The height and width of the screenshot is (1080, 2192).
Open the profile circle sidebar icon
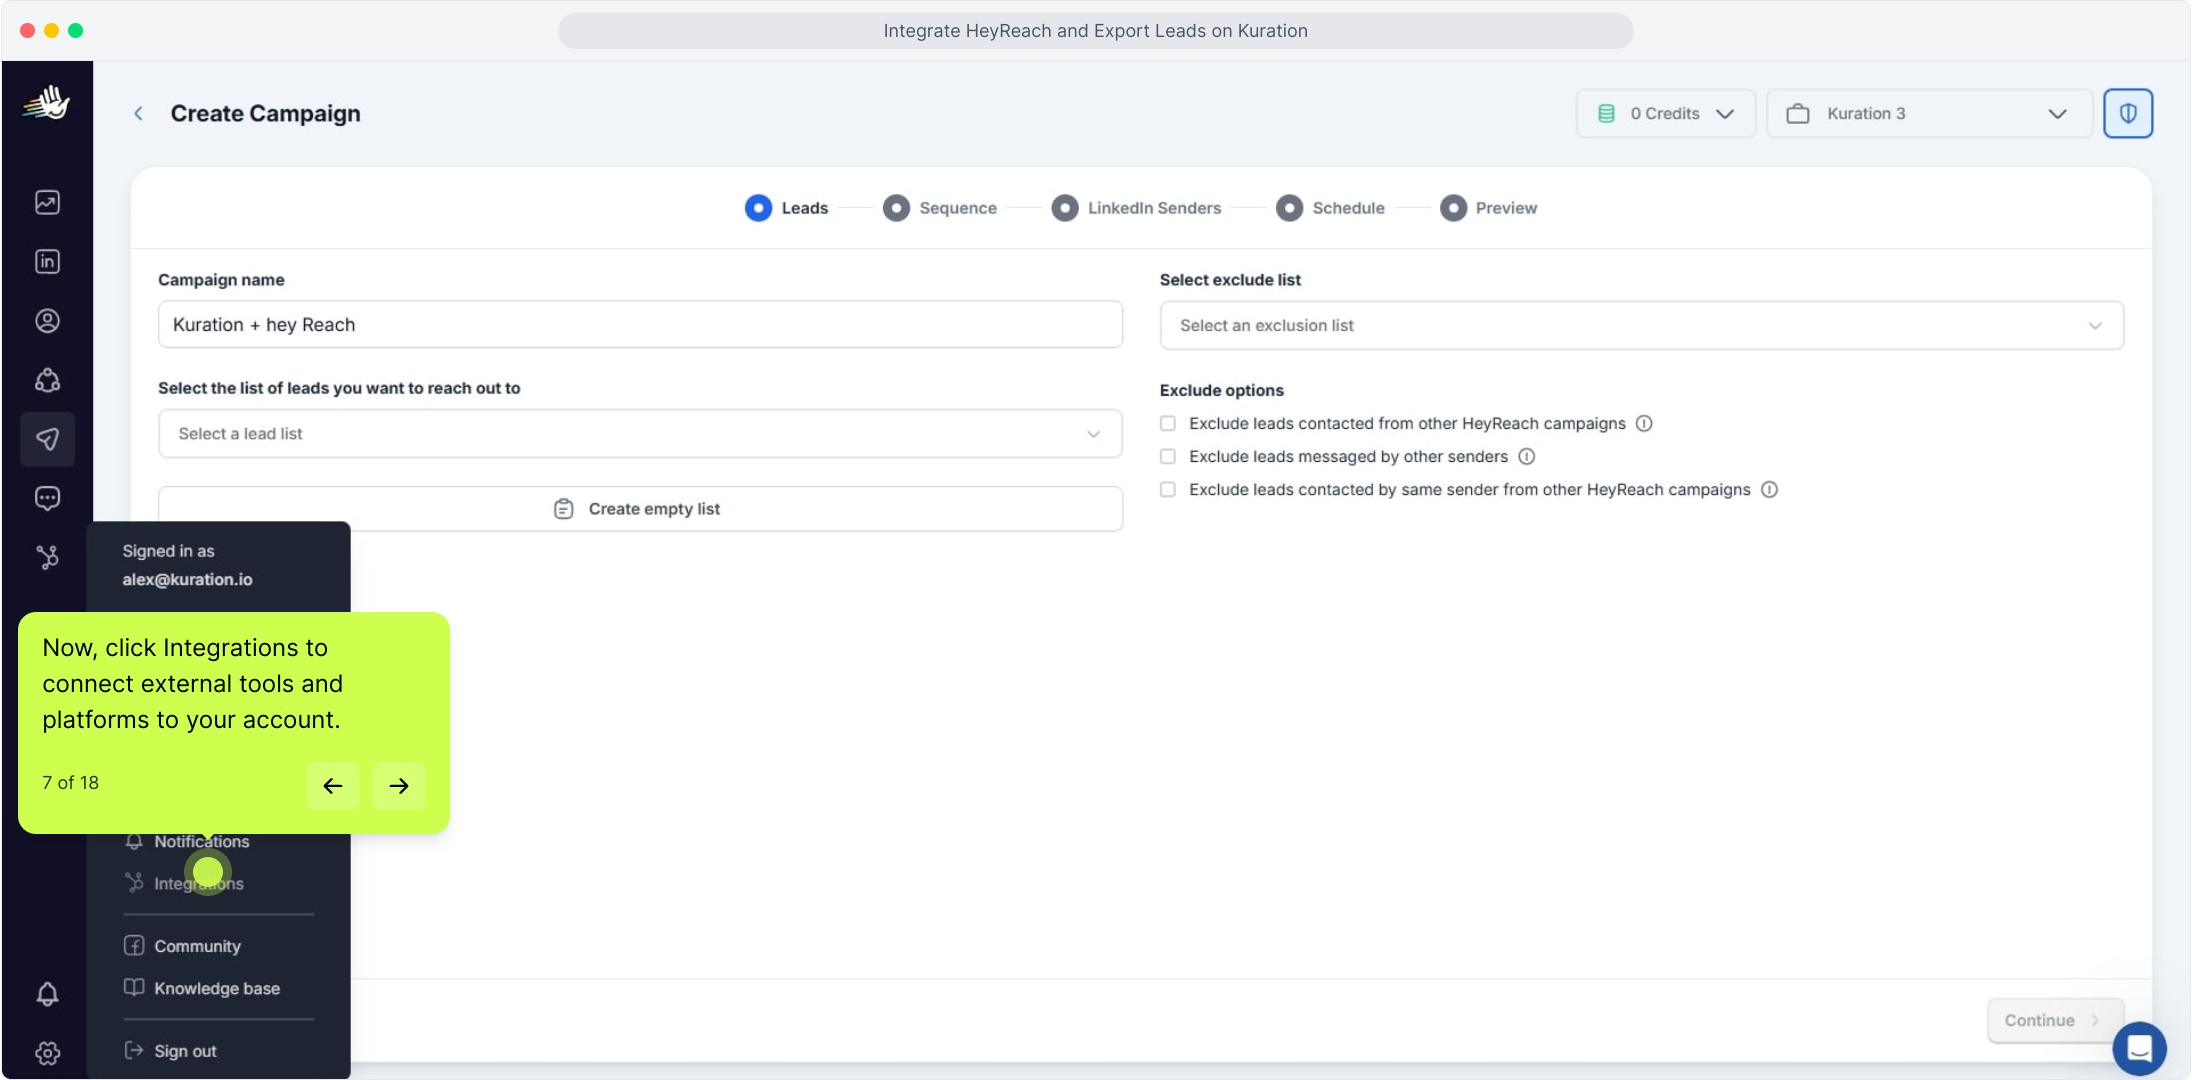[x=47, y=321]
